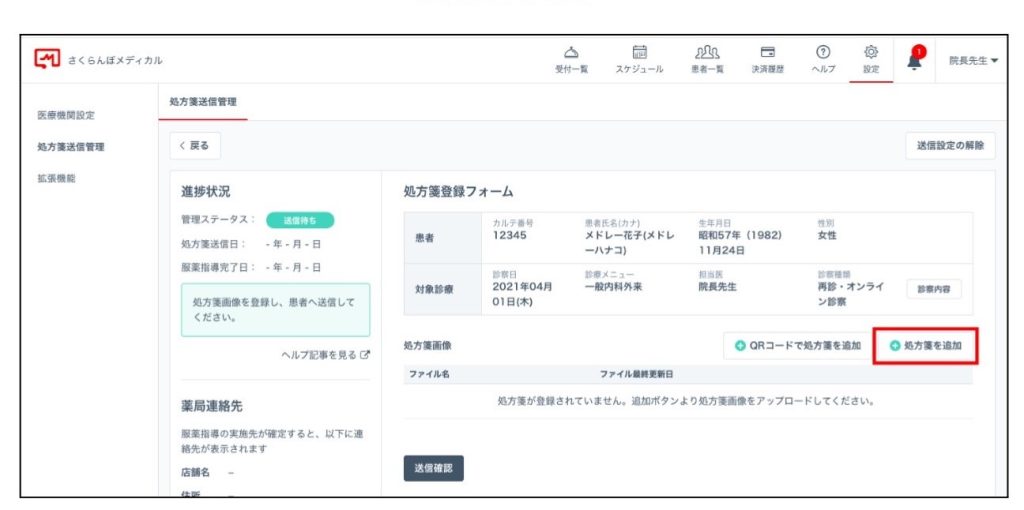Viewport: 1024px width, 510px height.
Task: Click the さくらんぼメディカル logo icon
Action: click(47, 59)
